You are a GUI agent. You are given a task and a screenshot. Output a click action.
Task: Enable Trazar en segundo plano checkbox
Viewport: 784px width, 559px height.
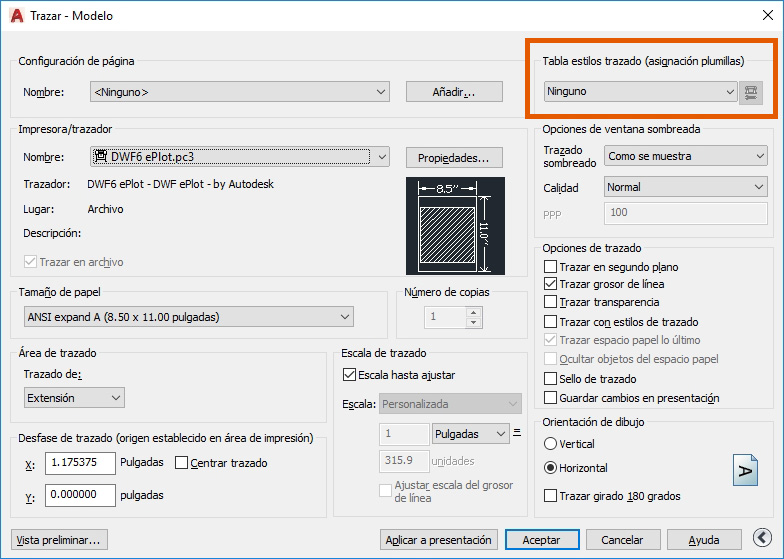pos(550,267)
